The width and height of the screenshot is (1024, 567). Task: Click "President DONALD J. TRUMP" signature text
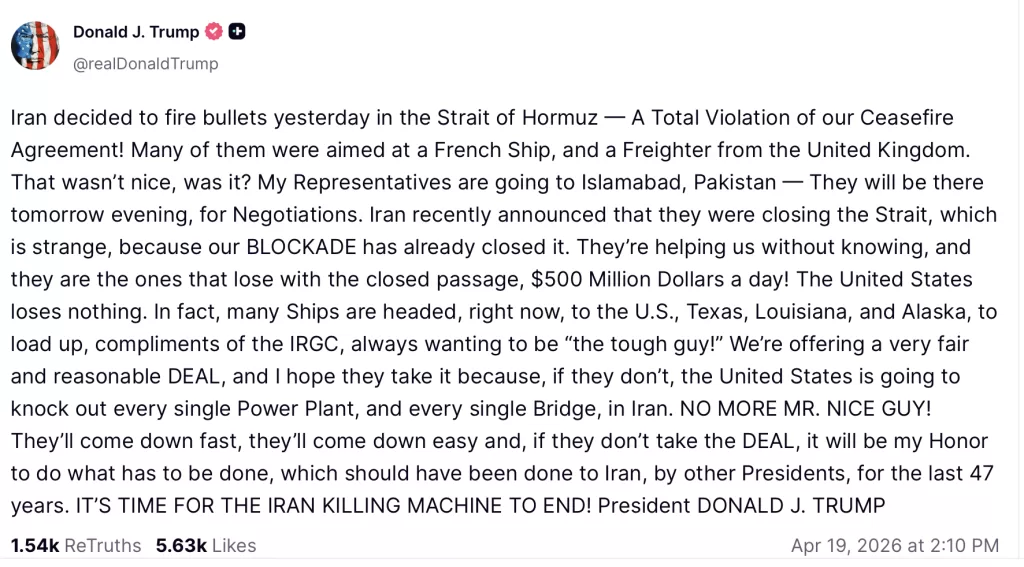pyautogui.click(x=741, y=506)
